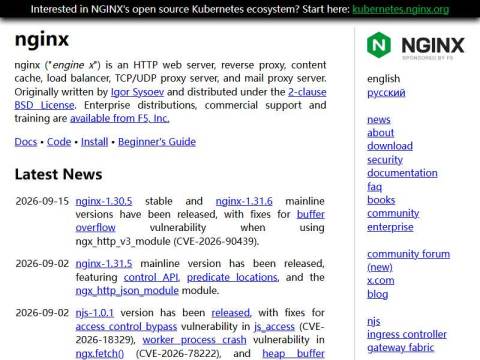Open the gateway fabric sidebar link

tap(400, 348)
